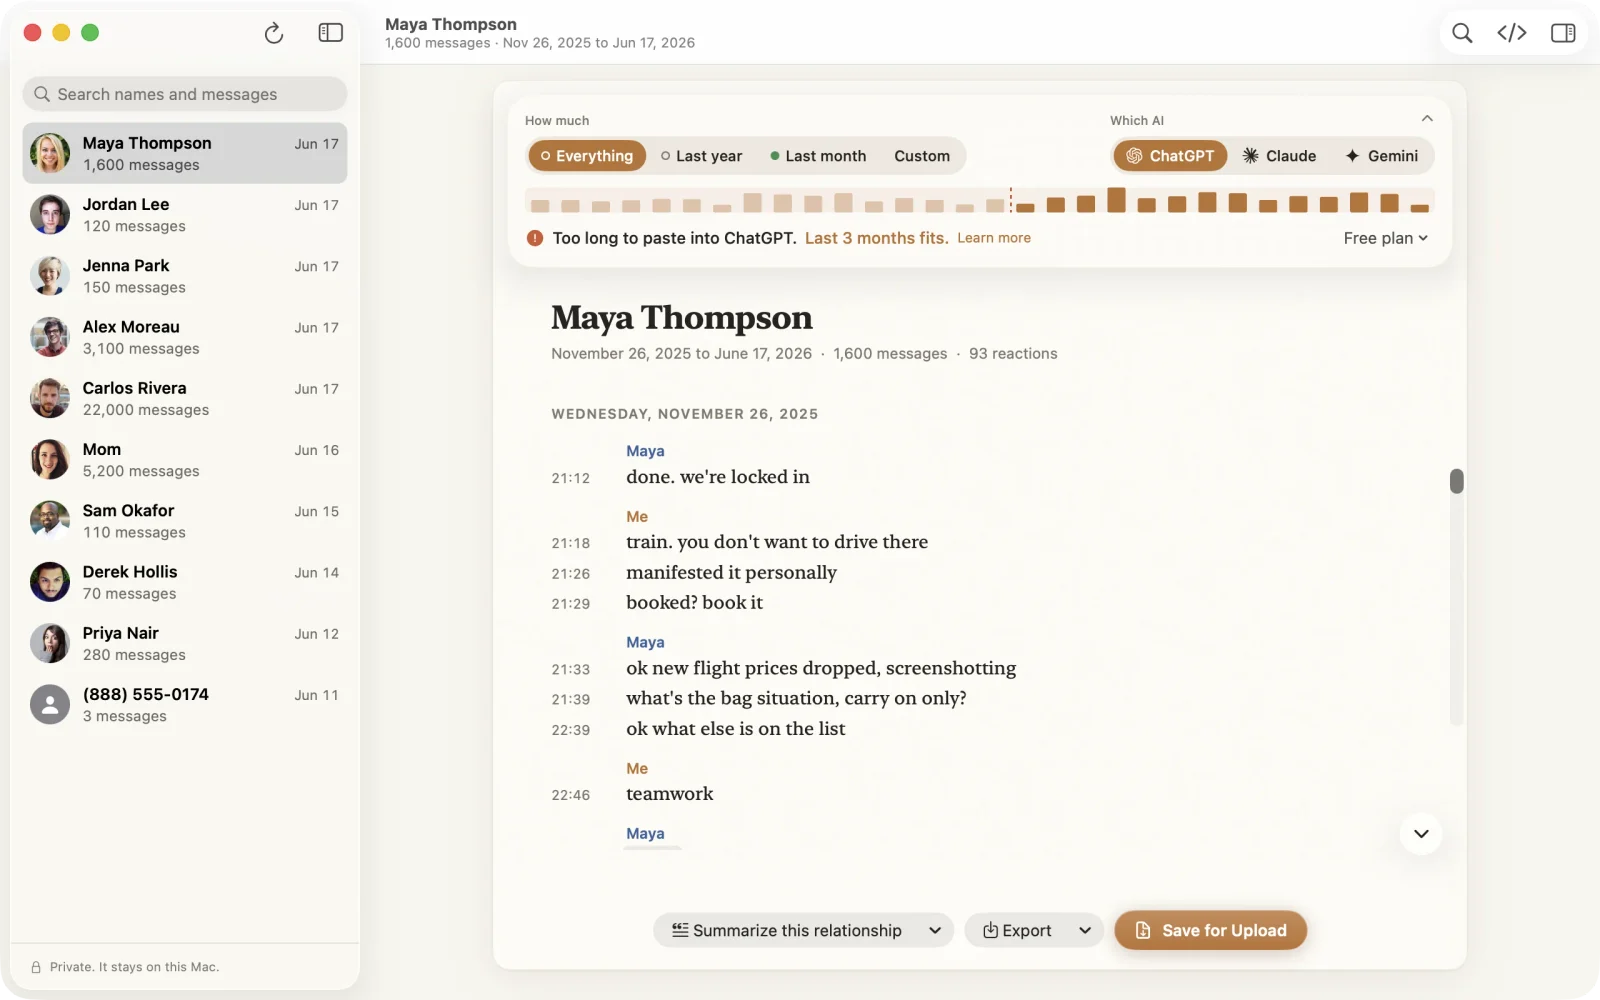Click the Export button
Image resolution: width=1600 pixels, height=1000 pixels.
click(1017, 930)
